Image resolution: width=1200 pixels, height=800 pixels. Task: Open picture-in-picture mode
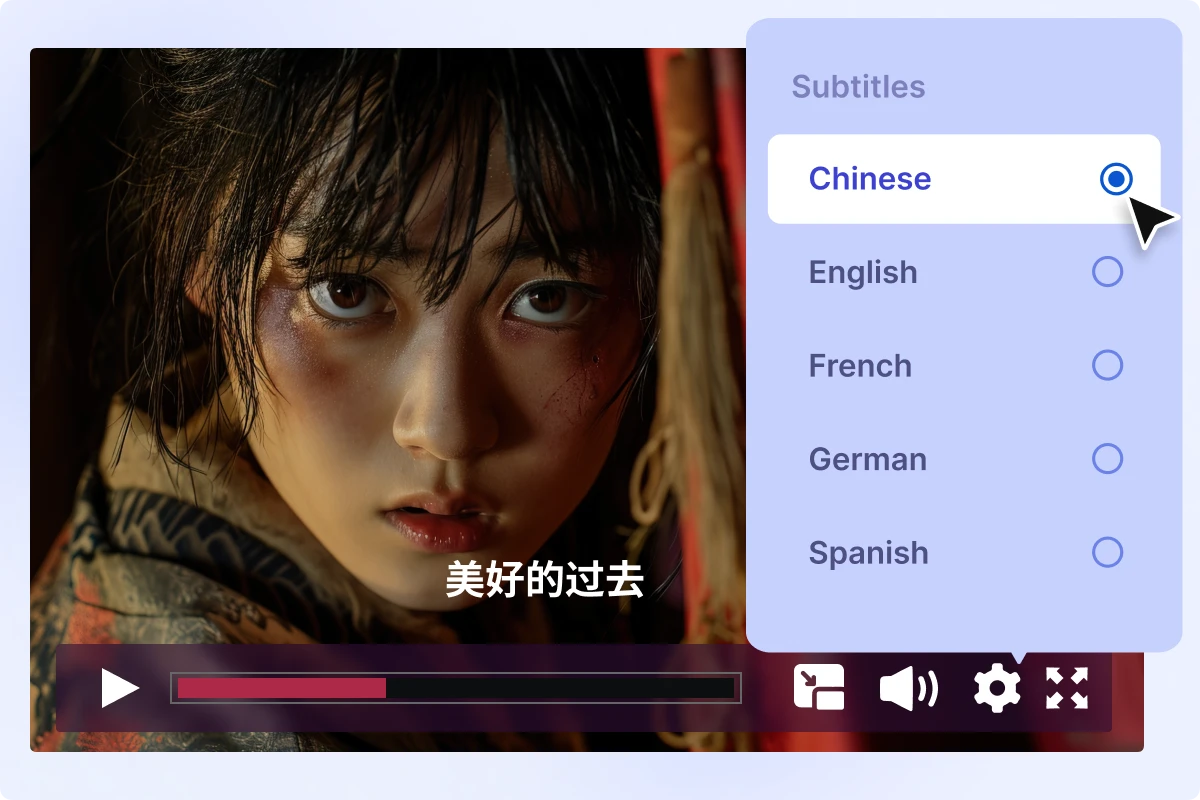(819, 688)
